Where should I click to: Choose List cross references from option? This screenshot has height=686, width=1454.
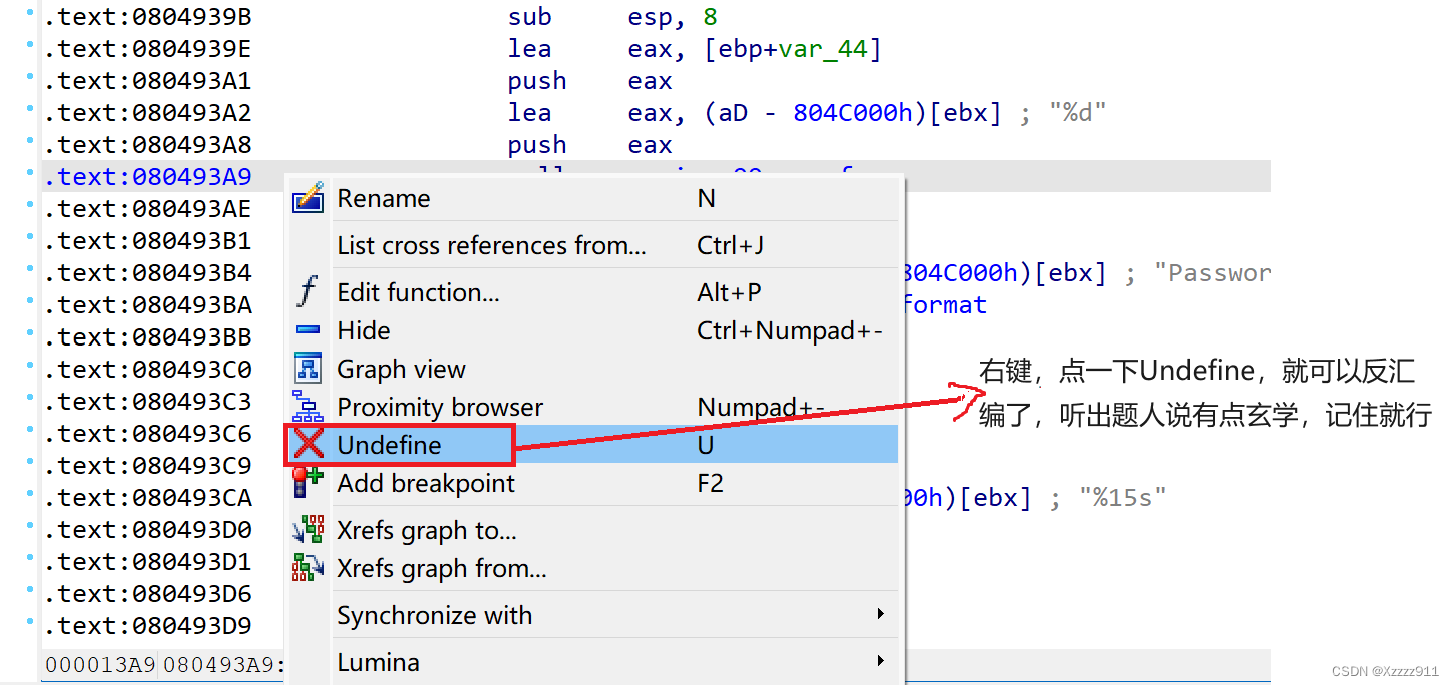pos(491,245)
